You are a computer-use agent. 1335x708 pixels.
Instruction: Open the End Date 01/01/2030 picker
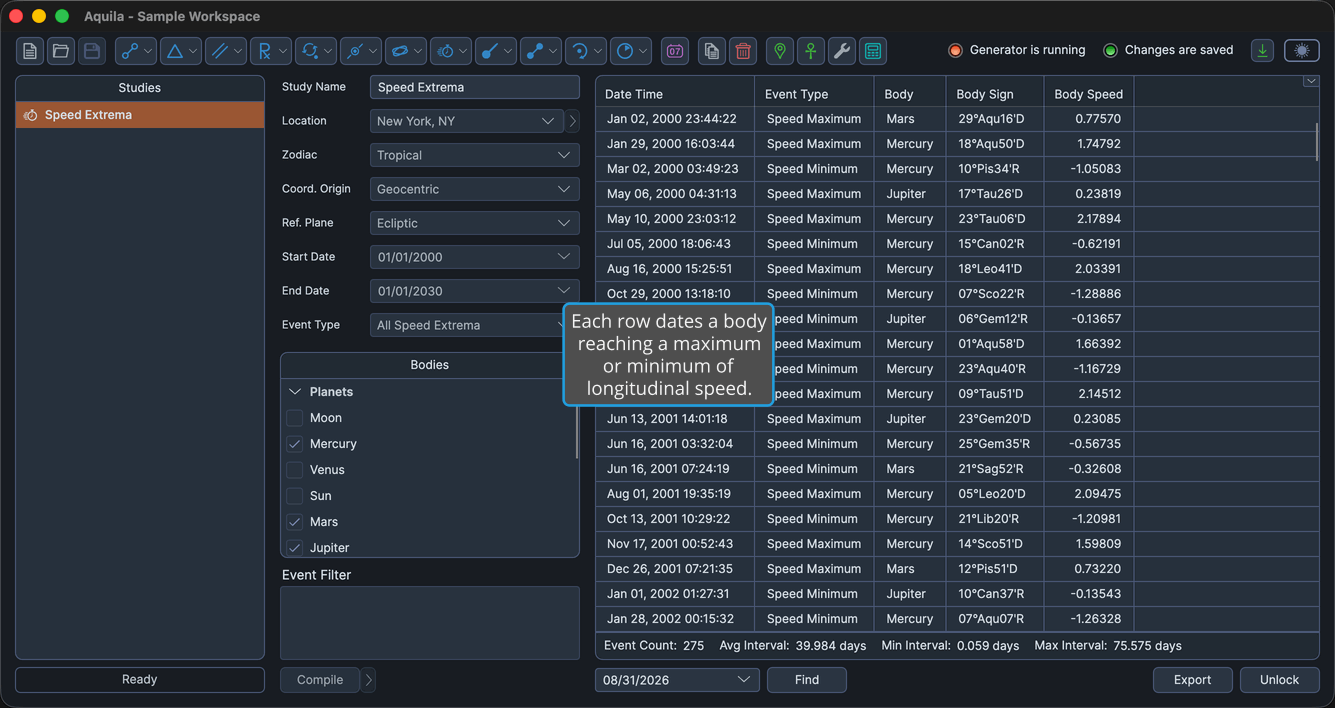(475, 291)
